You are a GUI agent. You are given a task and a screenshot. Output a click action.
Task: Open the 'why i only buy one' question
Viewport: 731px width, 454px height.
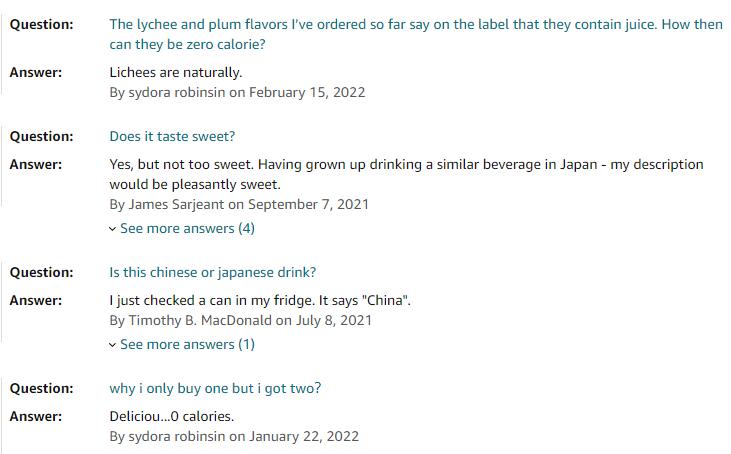(x=215, y=388)
